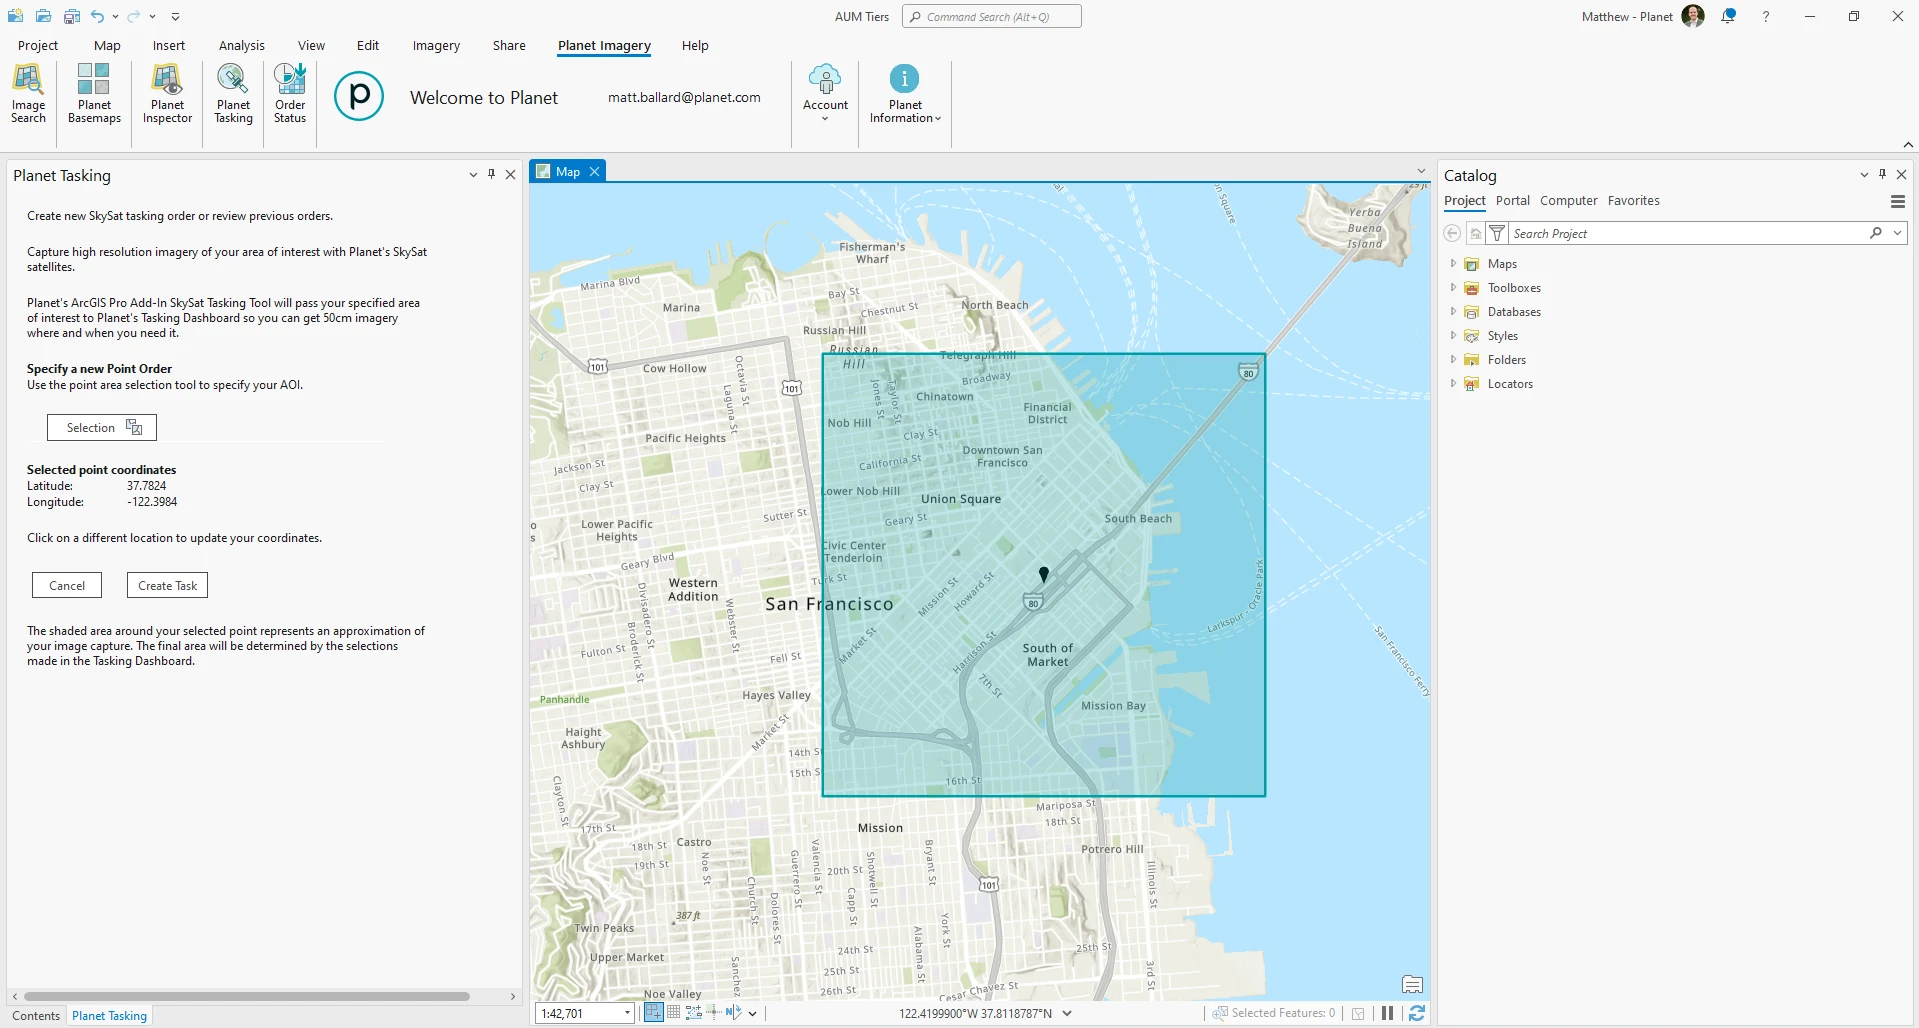The image size is (1919, 1028).
Task: Click the user profile picture
Action: click(1693, 16)
